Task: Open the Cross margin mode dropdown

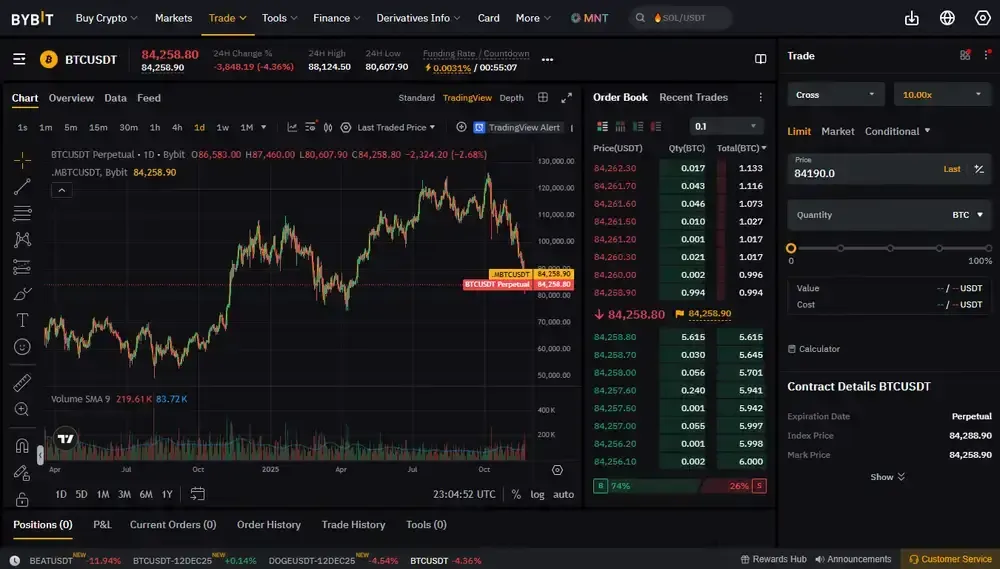Action: (835, 94)
